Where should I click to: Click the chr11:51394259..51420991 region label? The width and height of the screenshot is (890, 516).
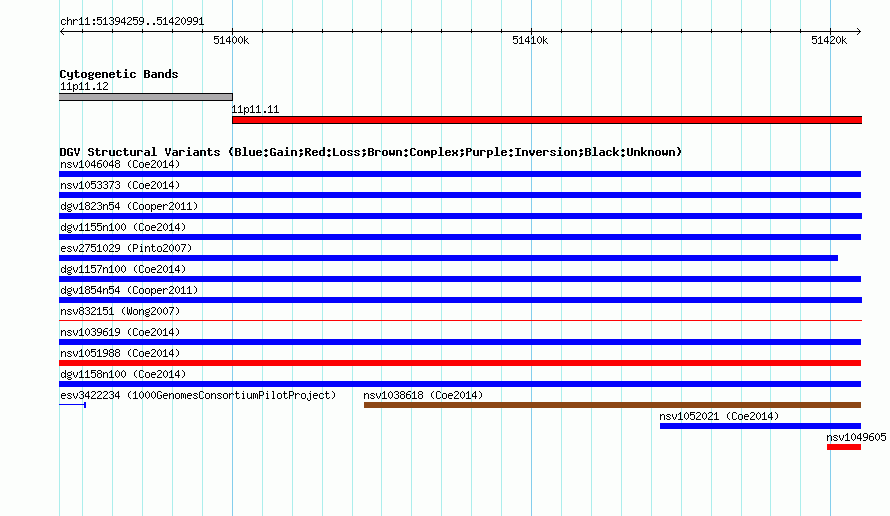click(132, 22)
